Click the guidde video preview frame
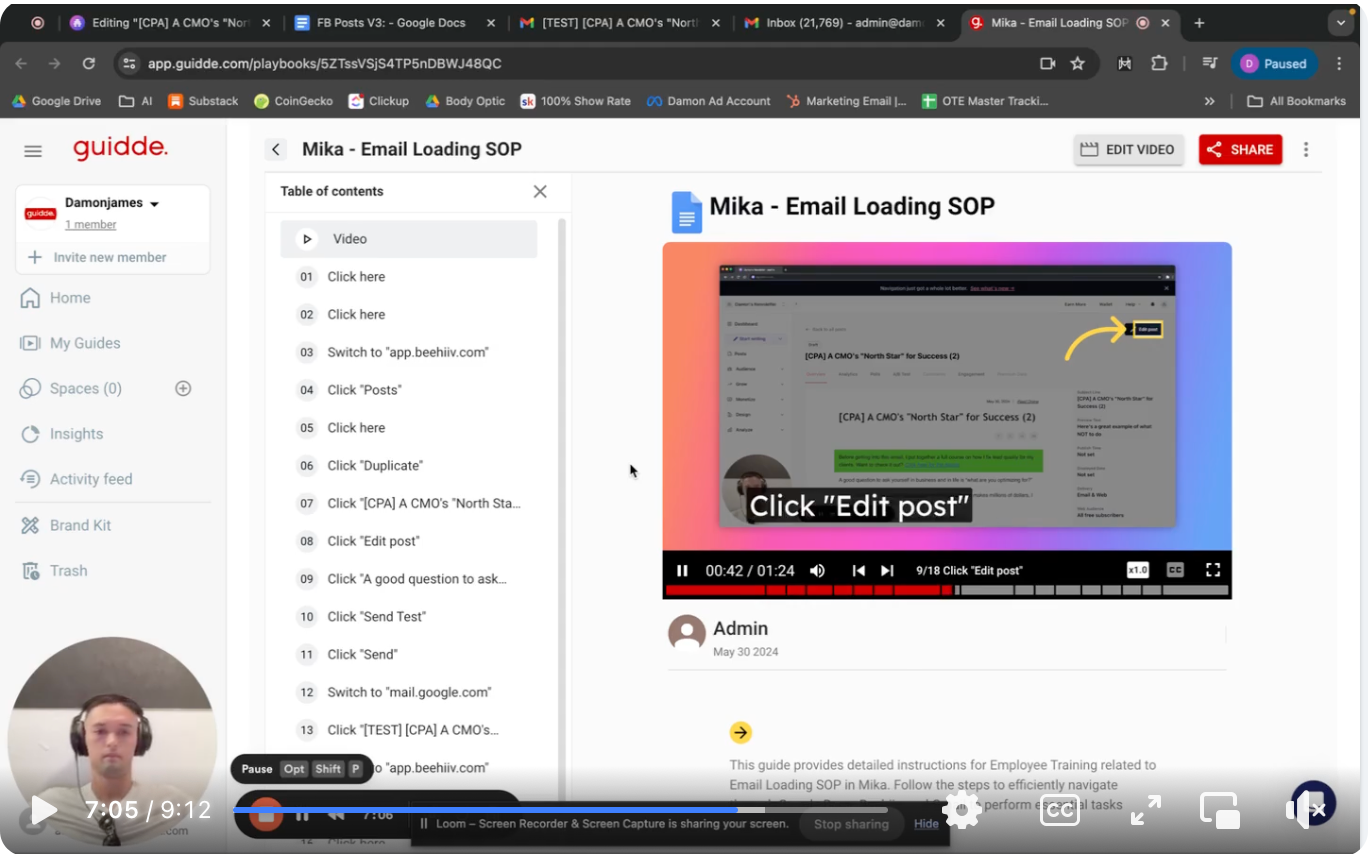 [x=947, y=396]
